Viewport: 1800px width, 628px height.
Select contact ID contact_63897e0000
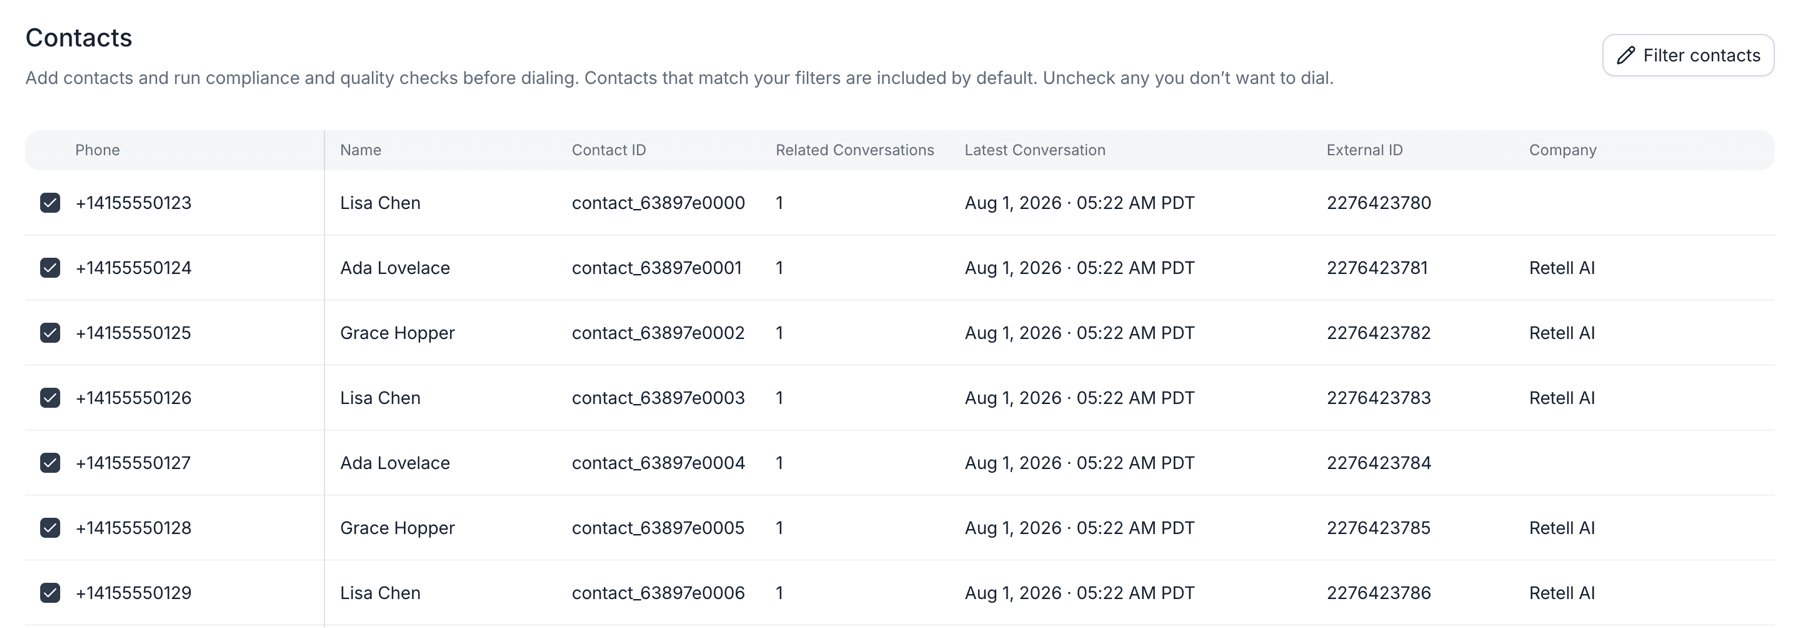click(x=658, y=203)
